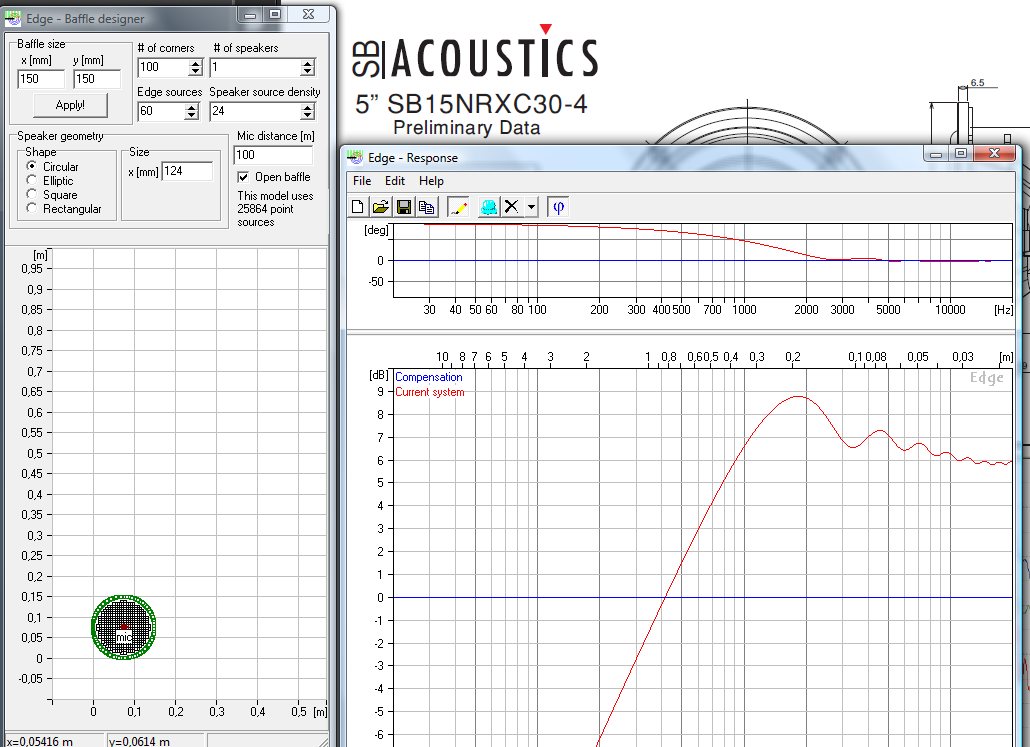Click the Apply! button
The image size is (1030, 747).
pos(70,105)
